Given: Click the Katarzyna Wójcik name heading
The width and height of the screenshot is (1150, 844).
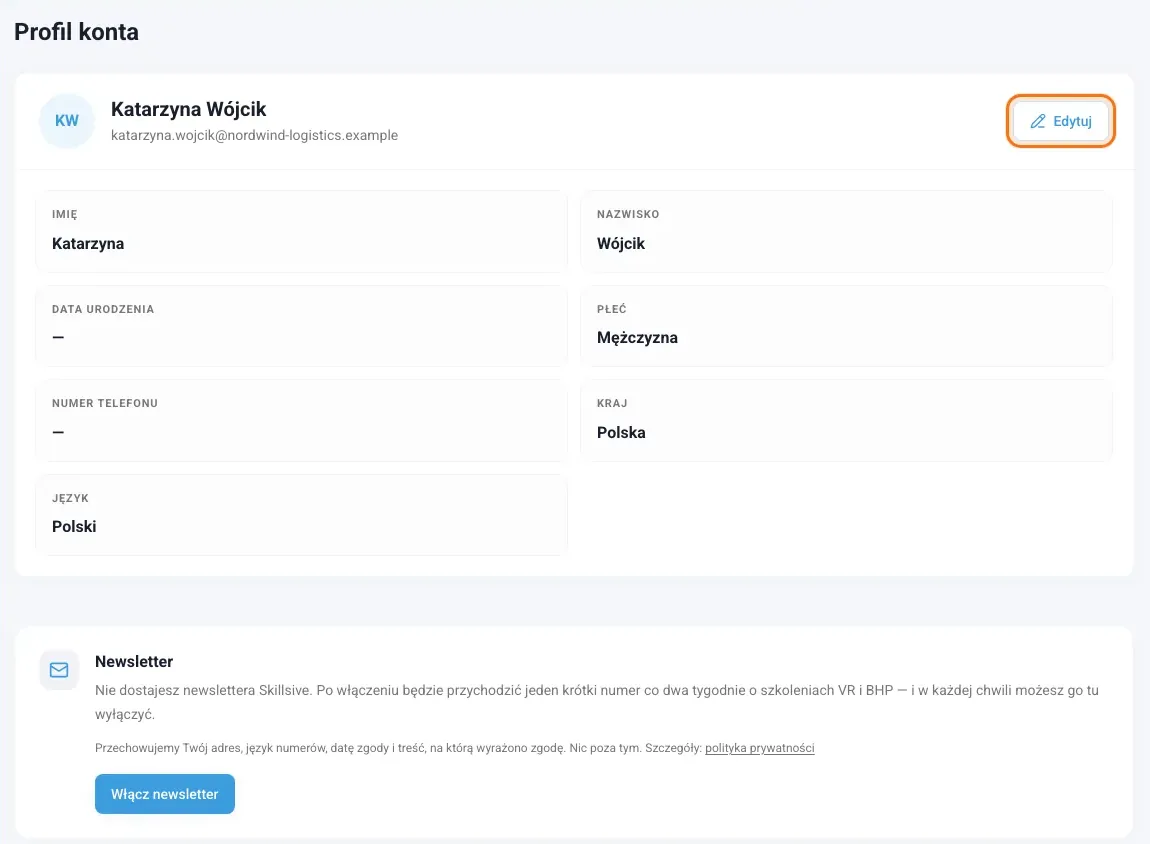Looking at the screenshot, I should pyautogui.click(x=188, y=109).
